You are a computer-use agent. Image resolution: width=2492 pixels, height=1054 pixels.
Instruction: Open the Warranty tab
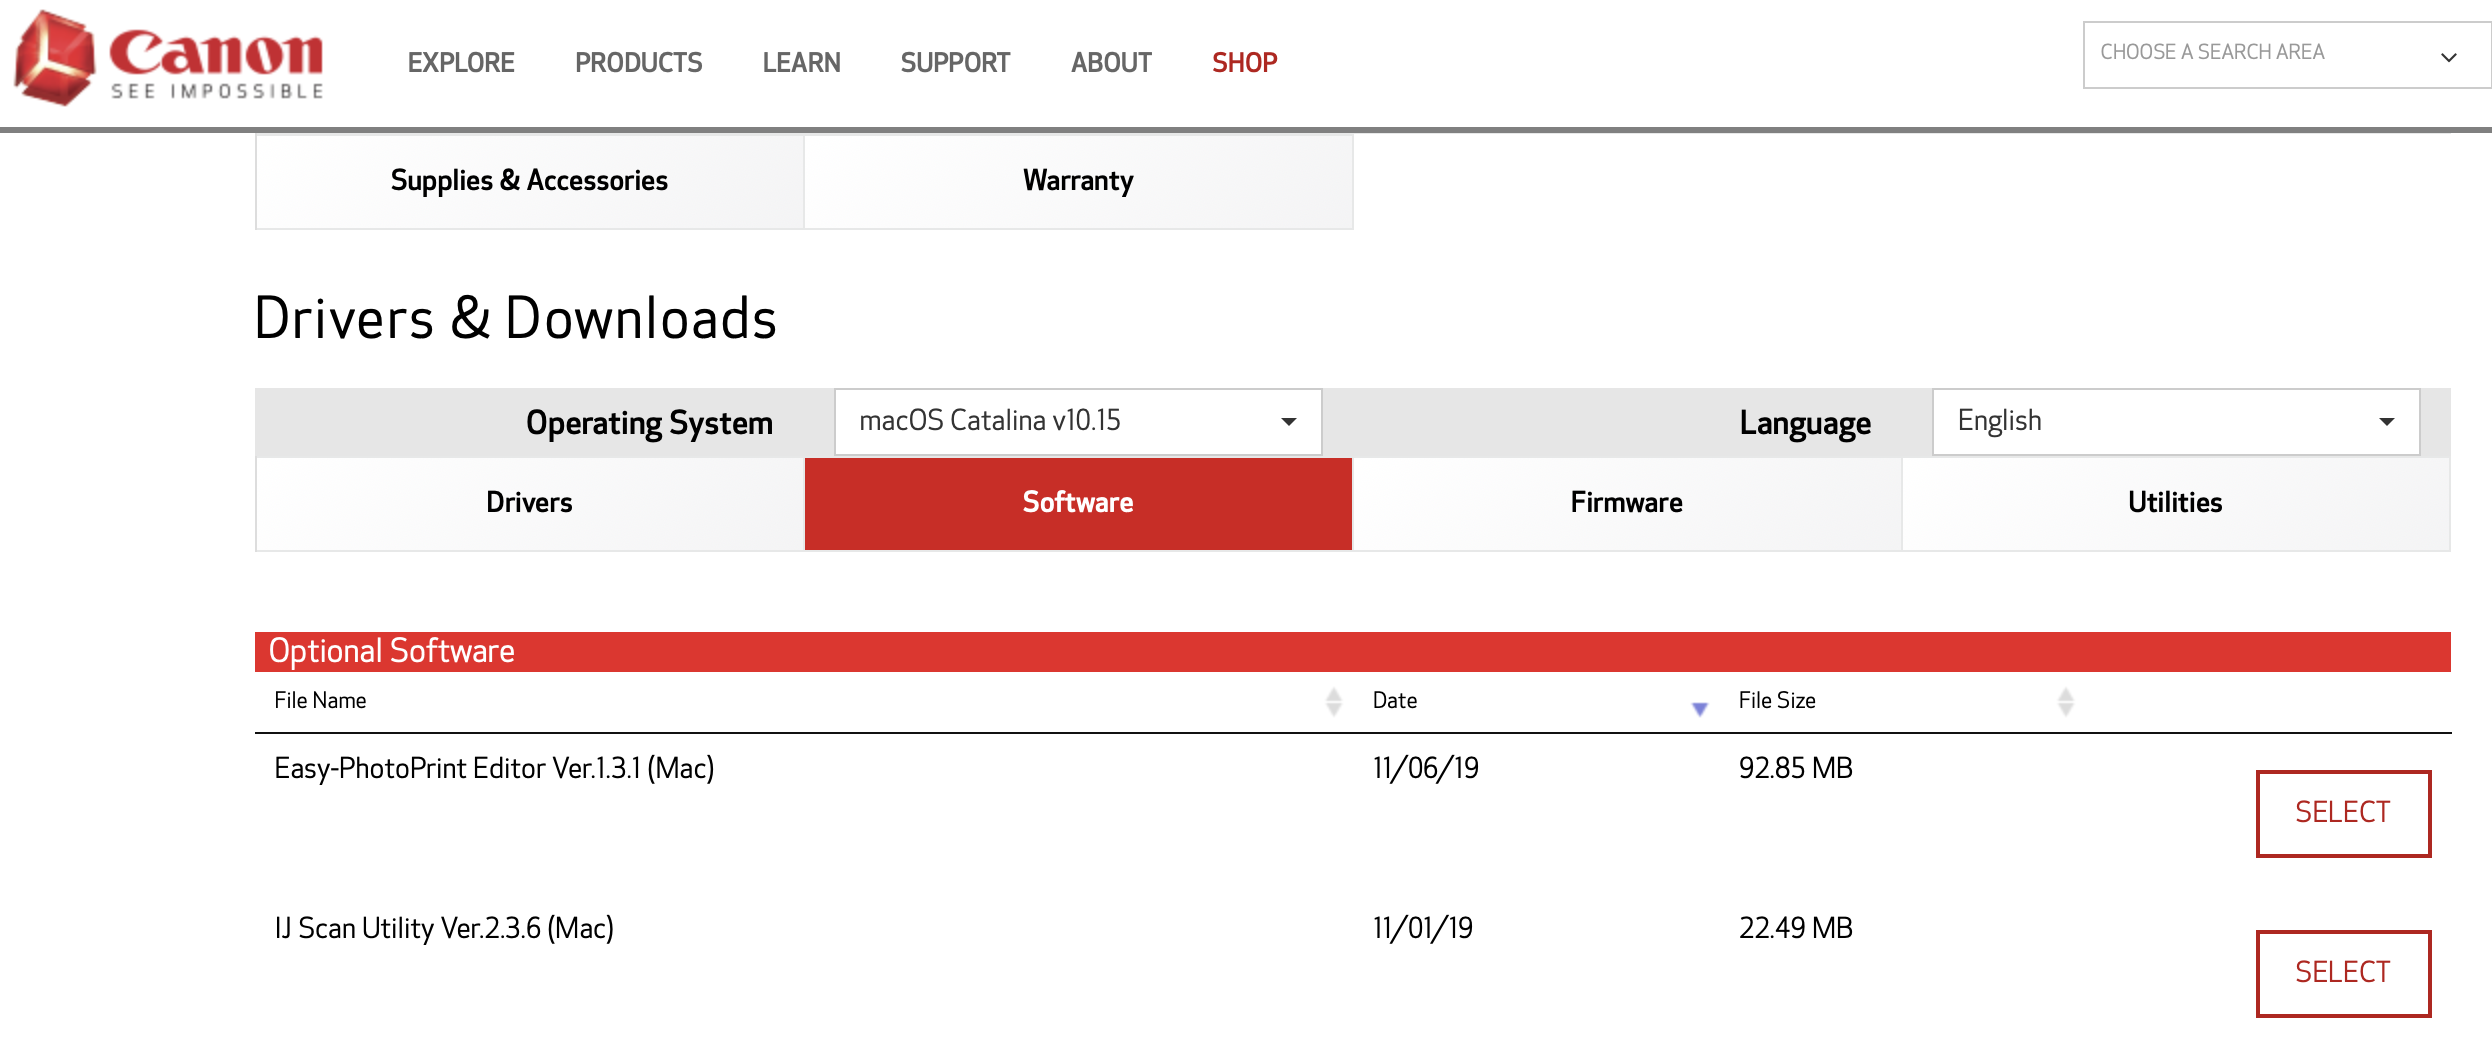click(1077, 181)
